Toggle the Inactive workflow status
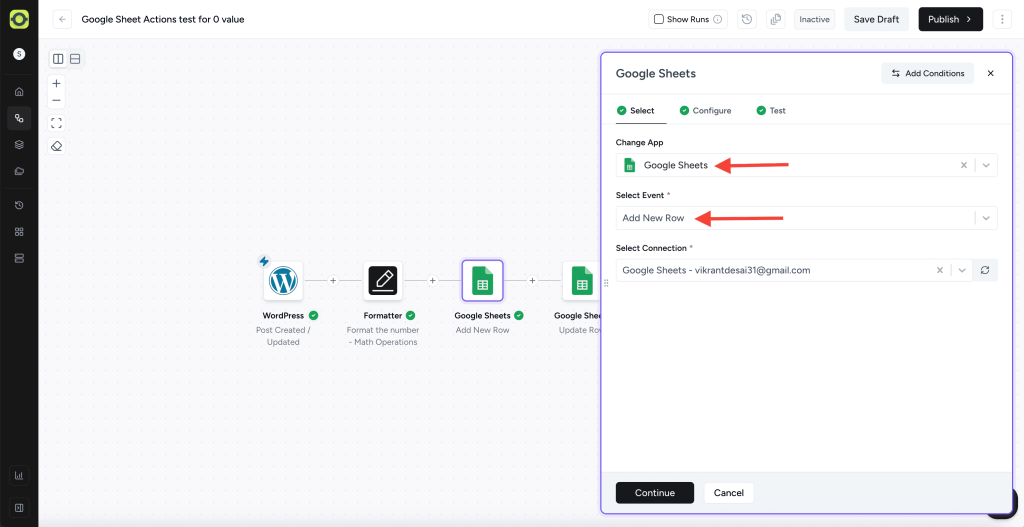Screen dimensions: 1024x527 814,19
